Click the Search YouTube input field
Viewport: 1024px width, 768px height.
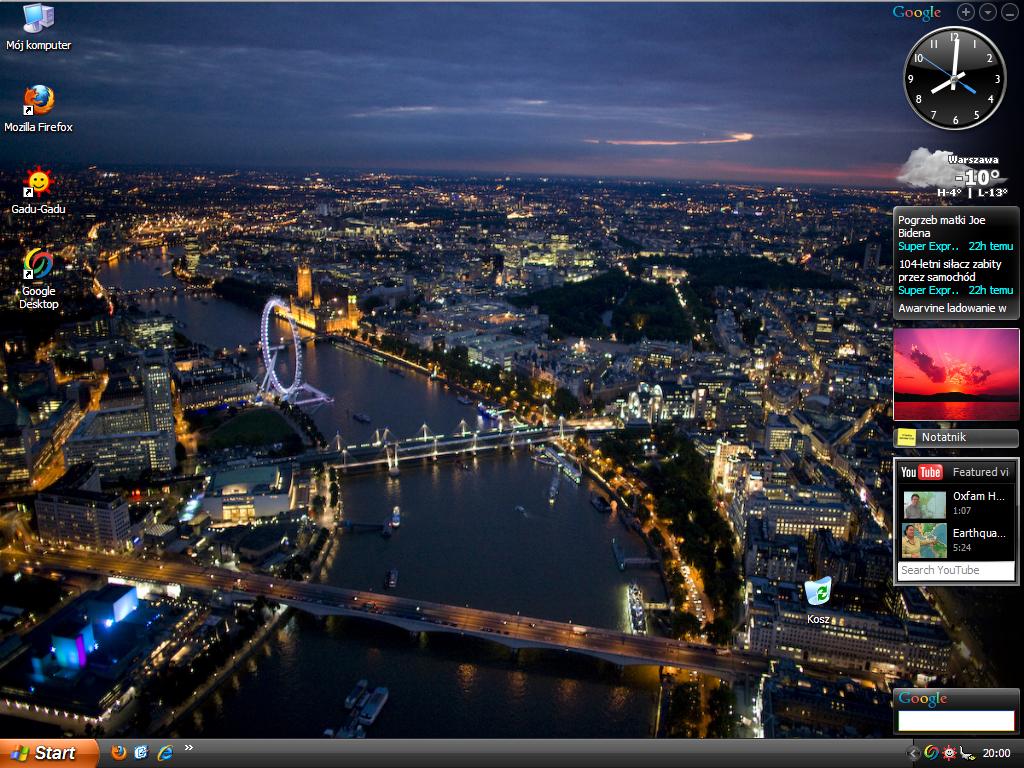click(x=955, y=570)
